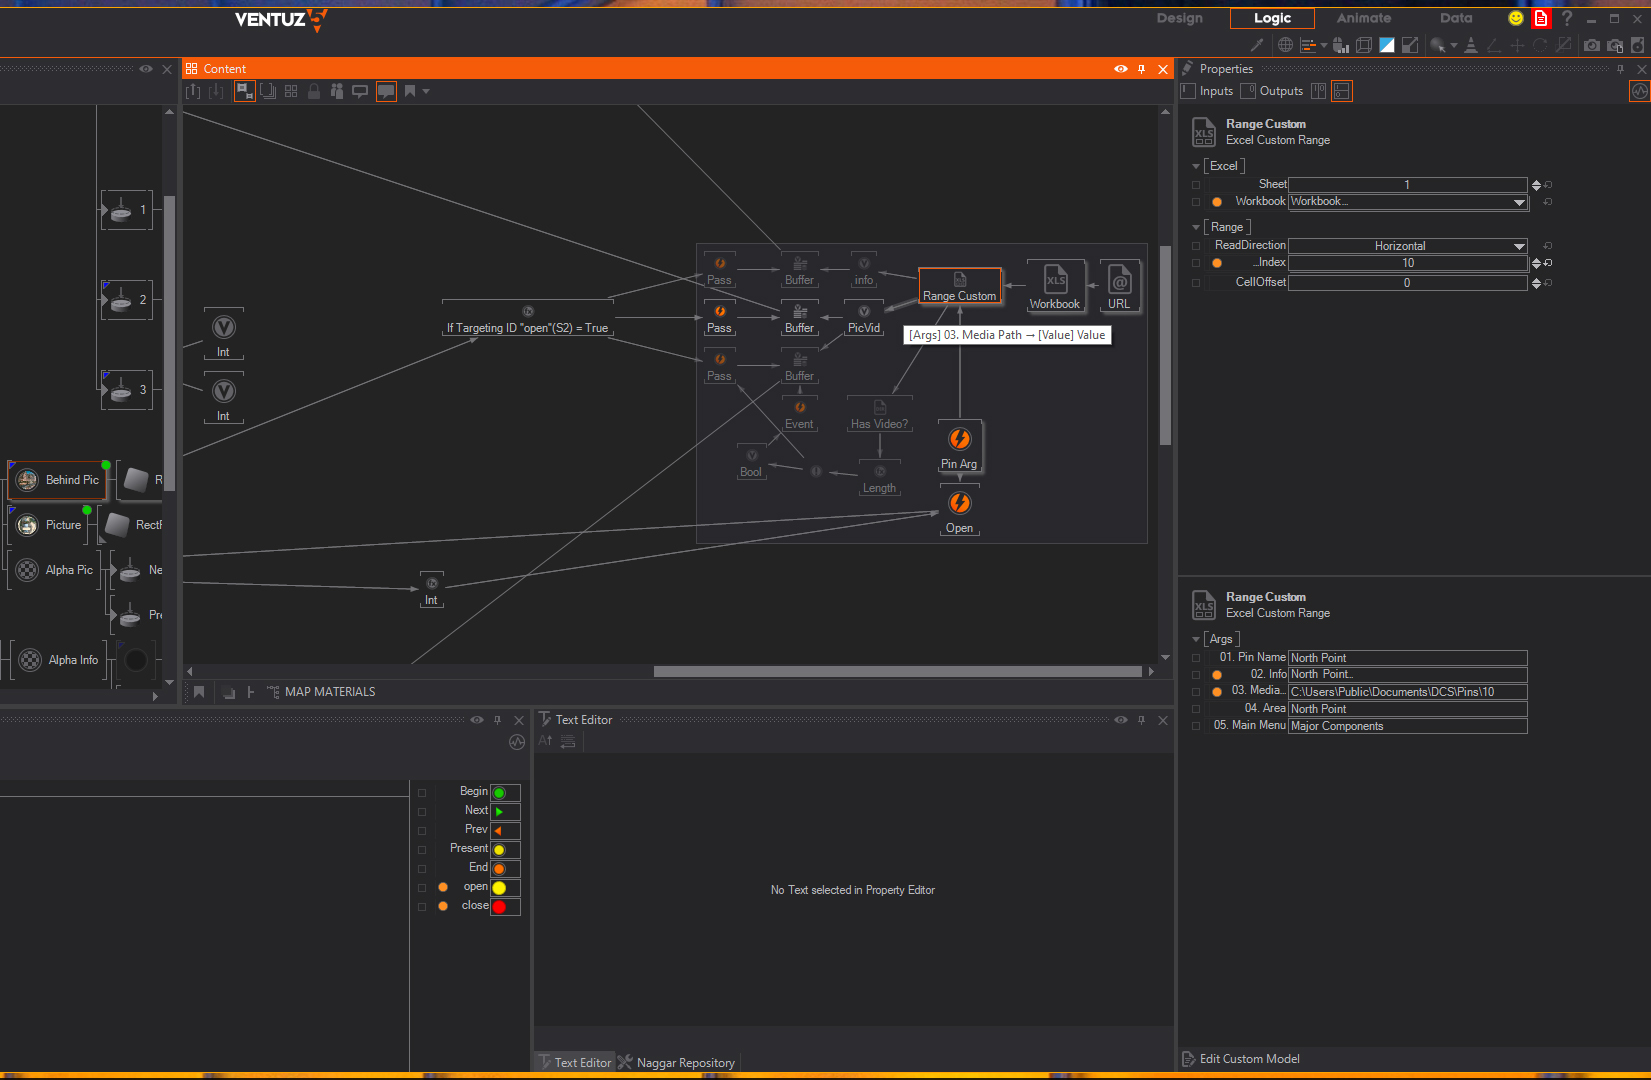Viewport: 1651px width, 1080px height.
Task: Select the Pin Arg event node
Action: click(x=959, y=440)
